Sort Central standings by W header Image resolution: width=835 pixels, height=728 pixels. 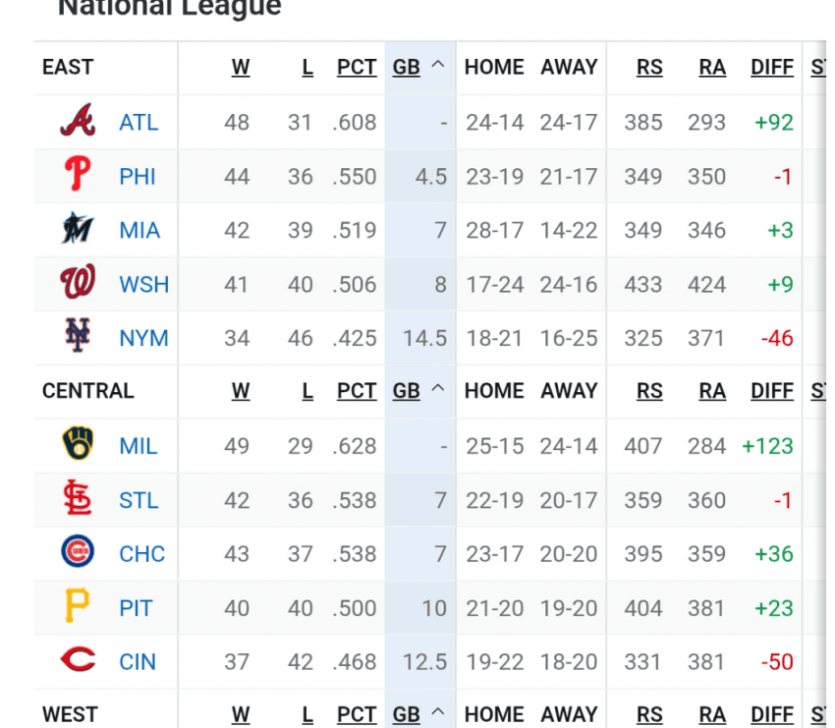point(241,391)
